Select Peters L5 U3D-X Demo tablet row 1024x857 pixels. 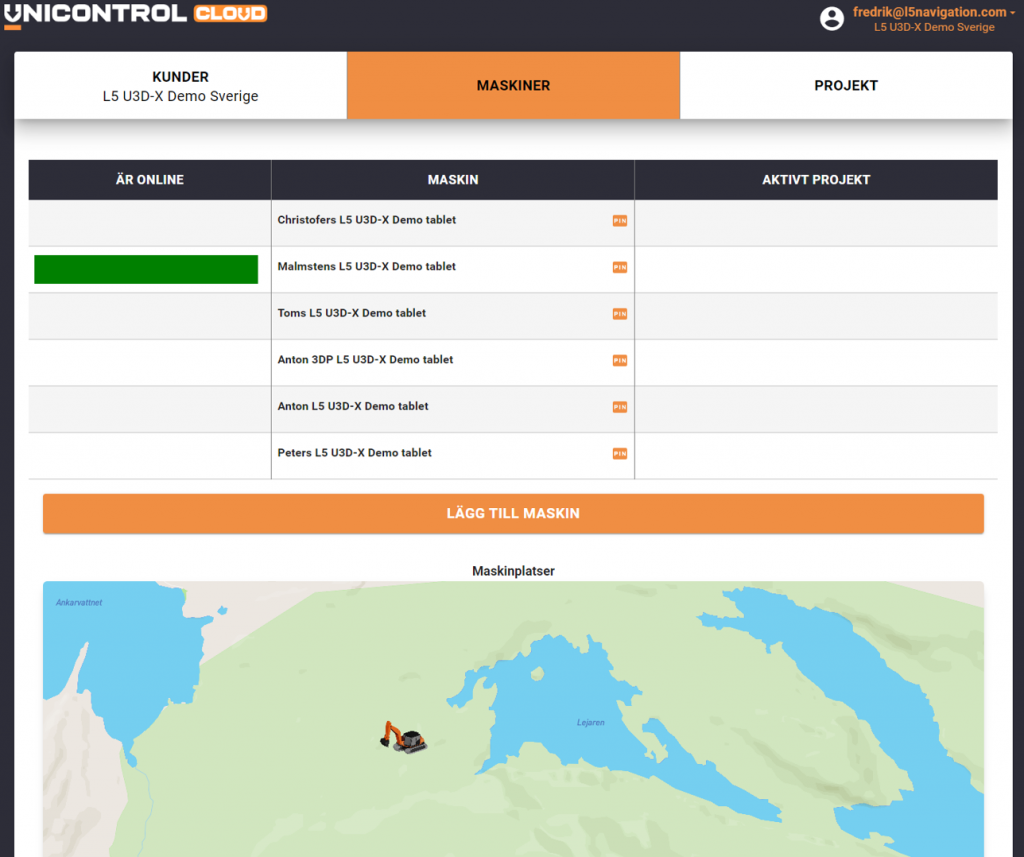coord(513,456)
